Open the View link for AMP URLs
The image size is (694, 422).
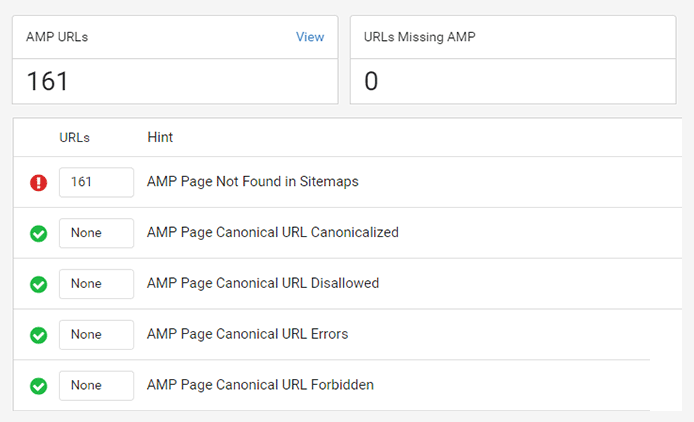(310, 37)
